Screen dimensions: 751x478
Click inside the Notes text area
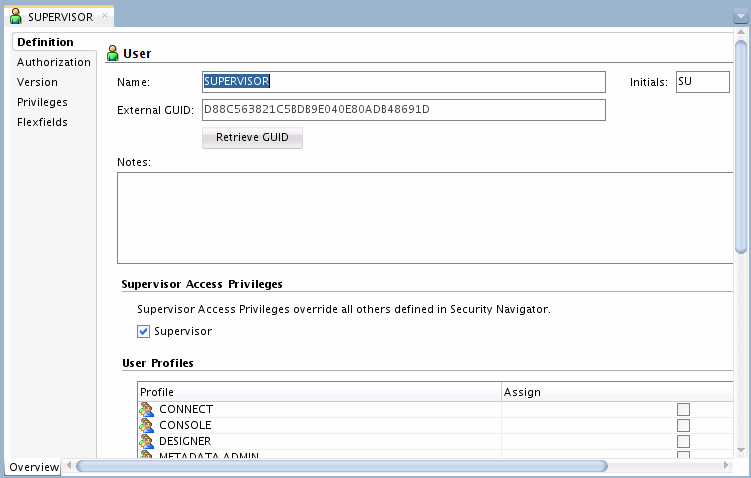pos(425,218)
